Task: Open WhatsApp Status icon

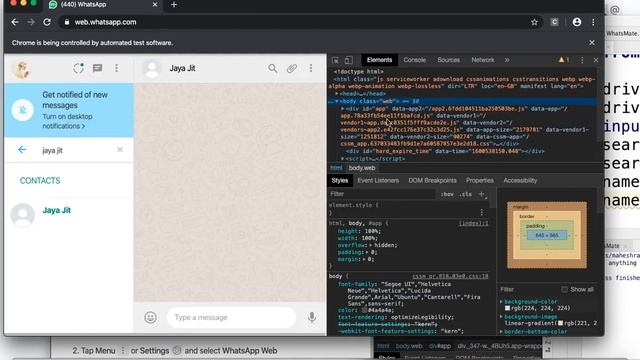Action: (x=78, y=68)
